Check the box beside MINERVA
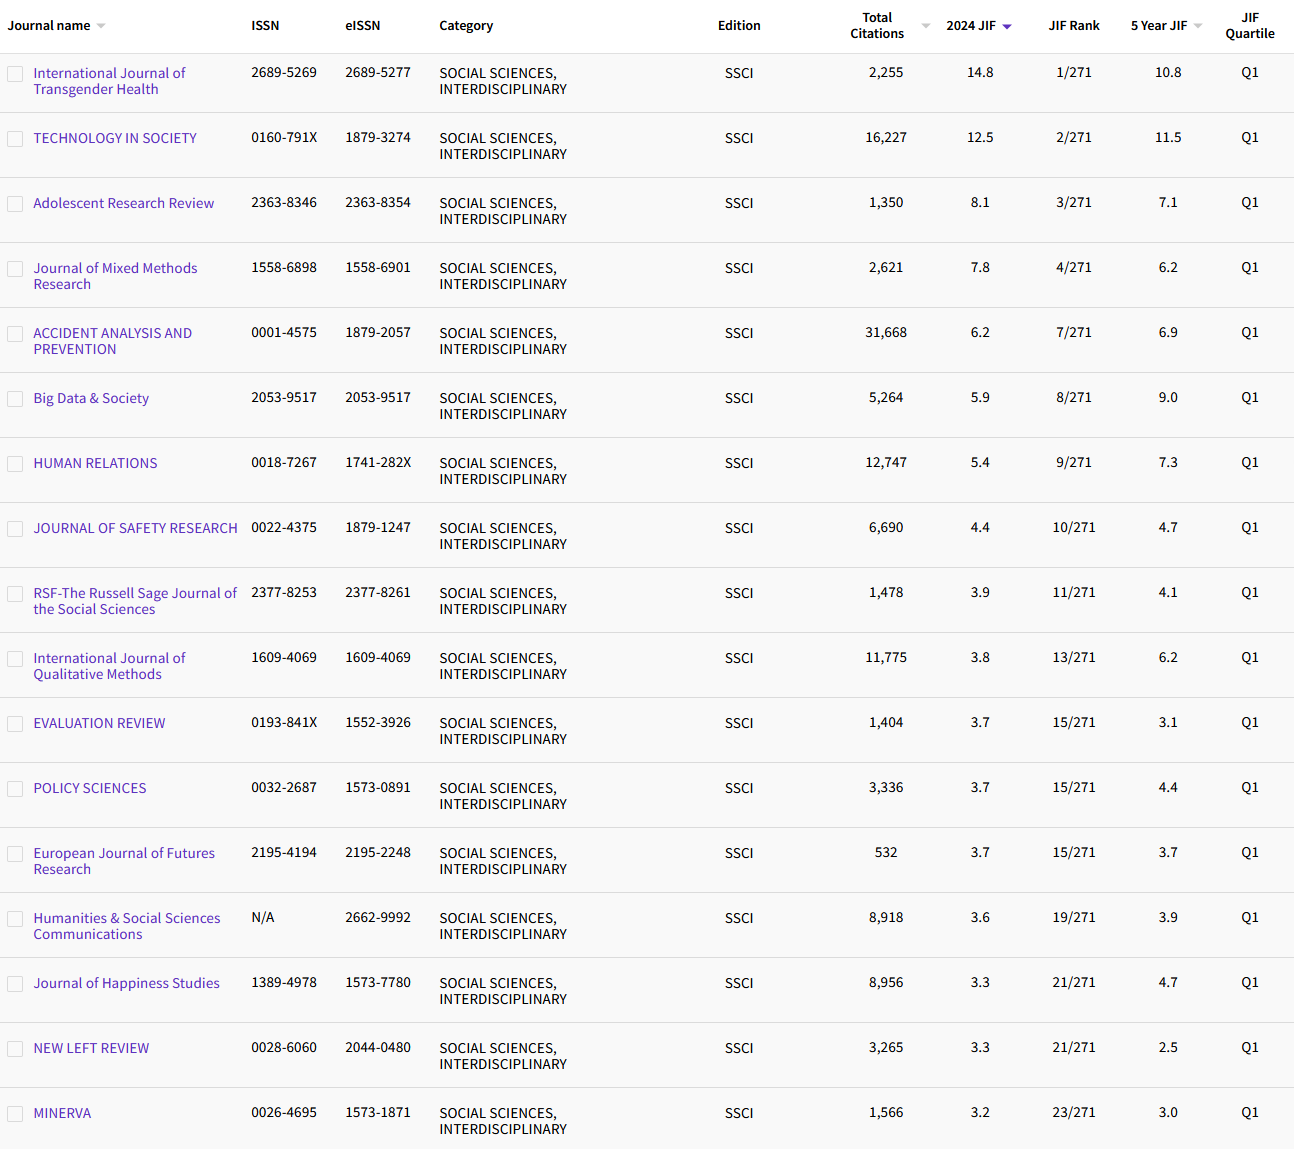 (15, 1114)
